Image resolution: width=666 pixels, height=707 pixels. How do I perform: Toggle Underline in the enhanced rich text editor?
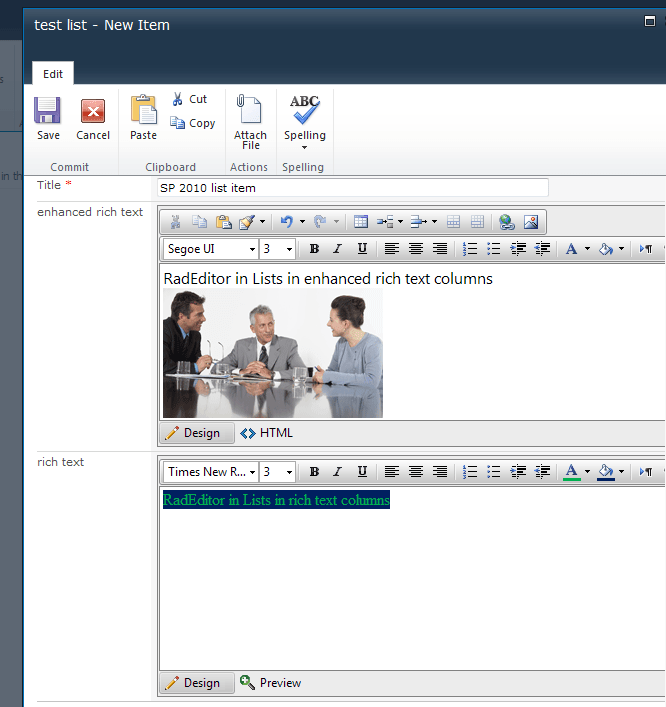tap(362, 249)
